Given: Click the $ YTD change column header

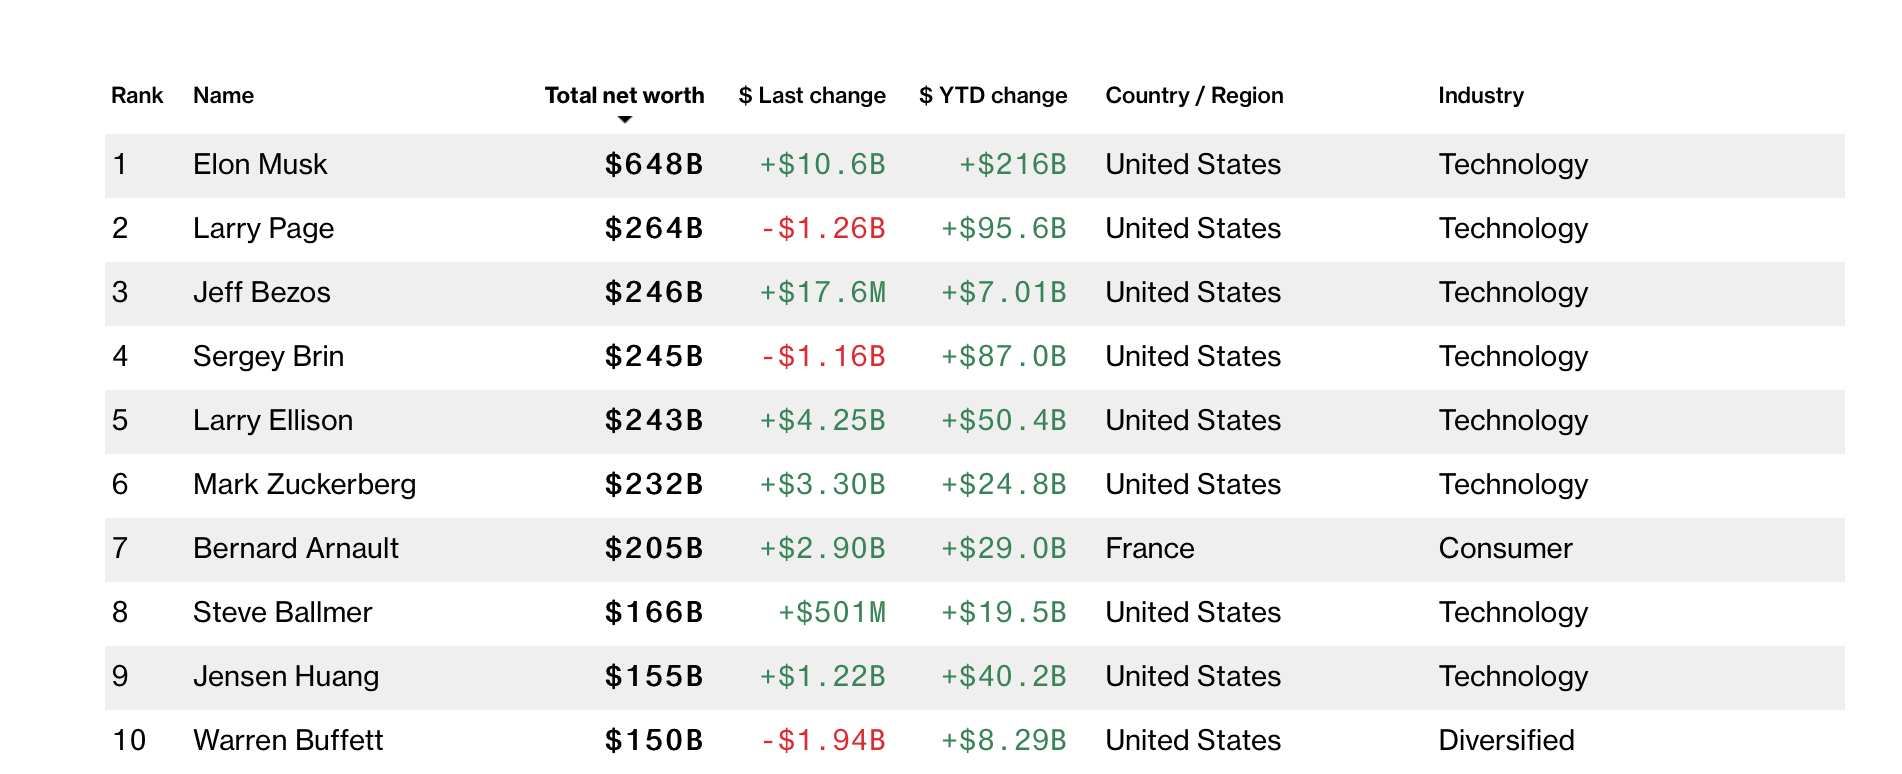Looking at the screenshot, I should [993, 96].
